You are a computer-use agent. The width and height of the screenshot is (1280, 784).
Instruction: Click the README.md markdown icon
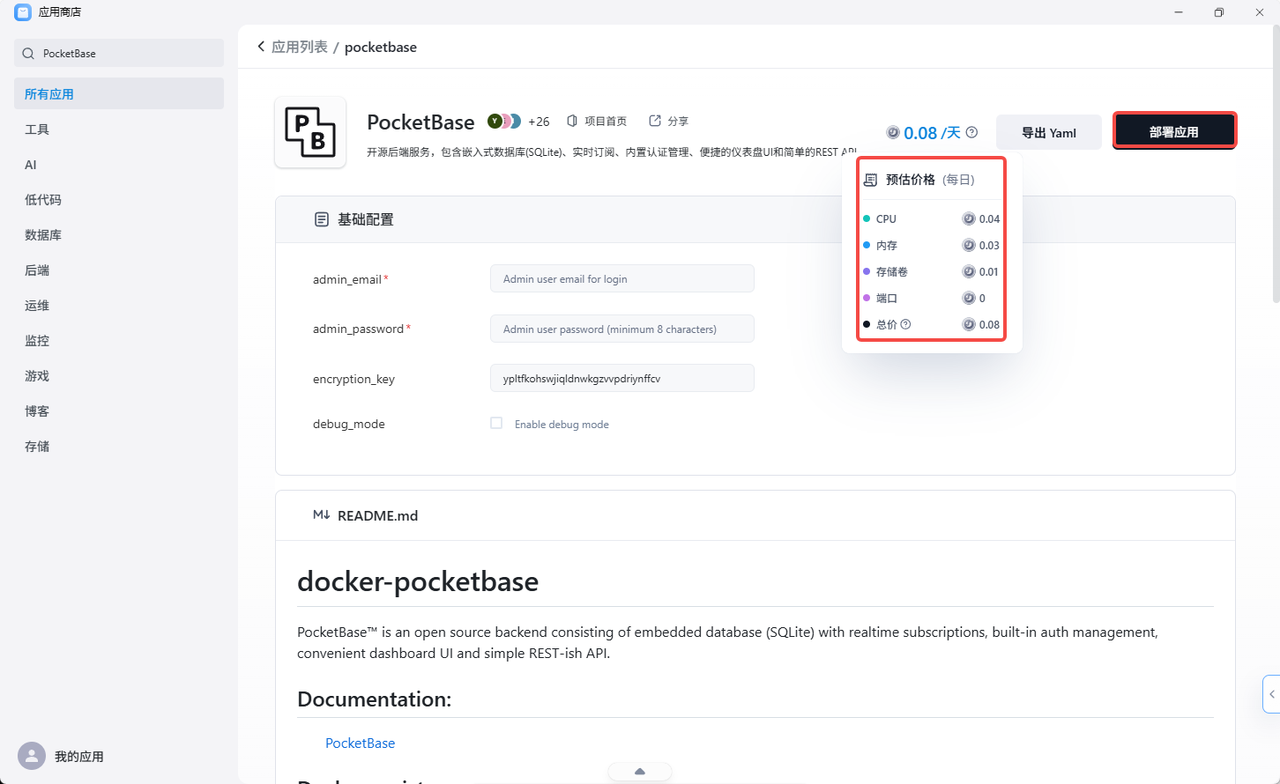[x=321, y=515]
